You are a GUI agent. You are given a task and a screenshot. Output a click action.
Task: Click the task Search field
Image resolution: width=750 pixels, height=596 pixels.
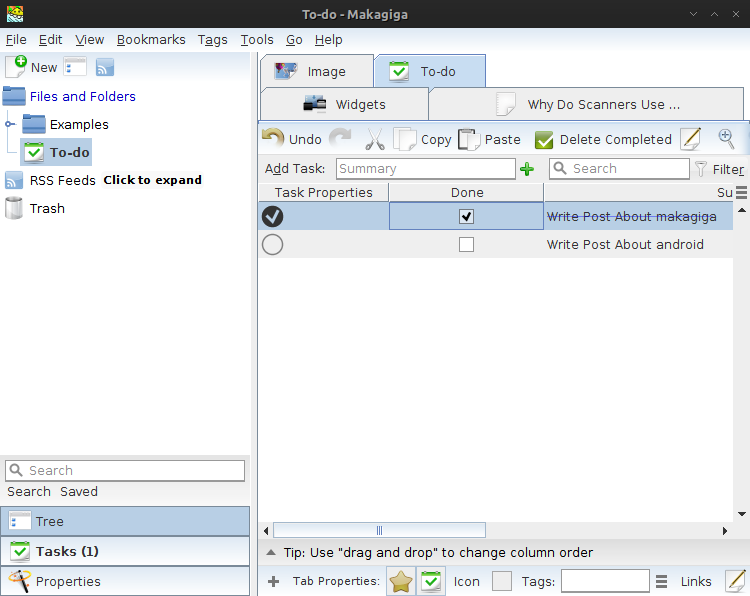(x=619, y=169)
